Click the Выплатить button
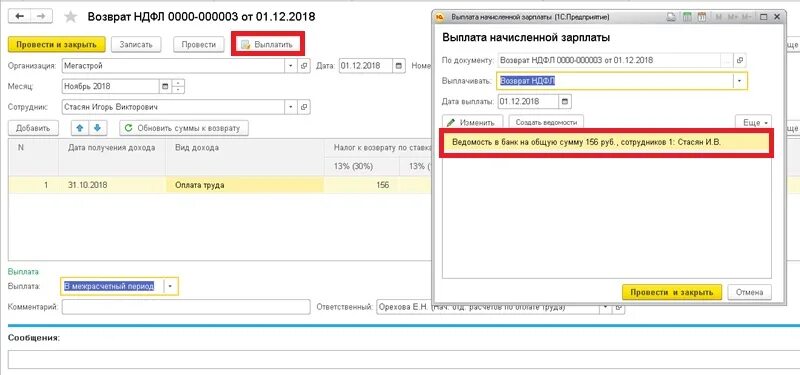 (268, 44)
